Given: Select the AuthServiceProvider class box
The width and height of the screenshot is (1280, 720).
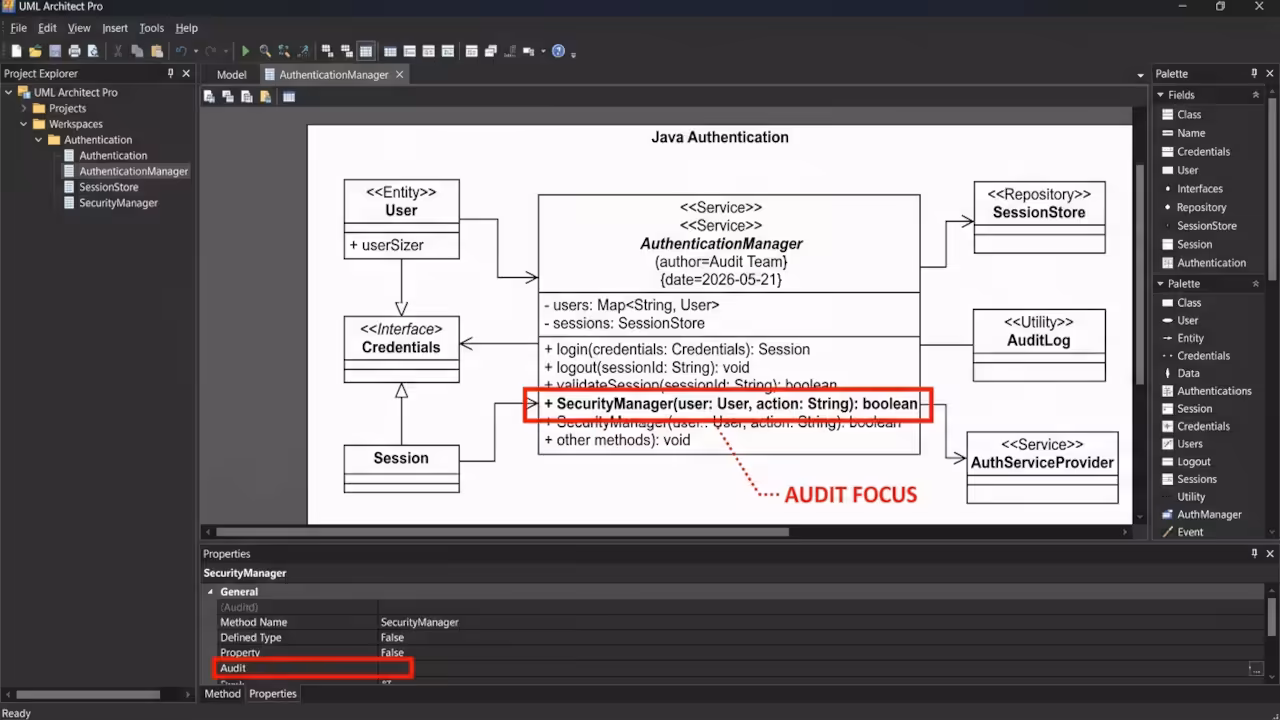Looking at the screenshot, I should [1042, 467].
